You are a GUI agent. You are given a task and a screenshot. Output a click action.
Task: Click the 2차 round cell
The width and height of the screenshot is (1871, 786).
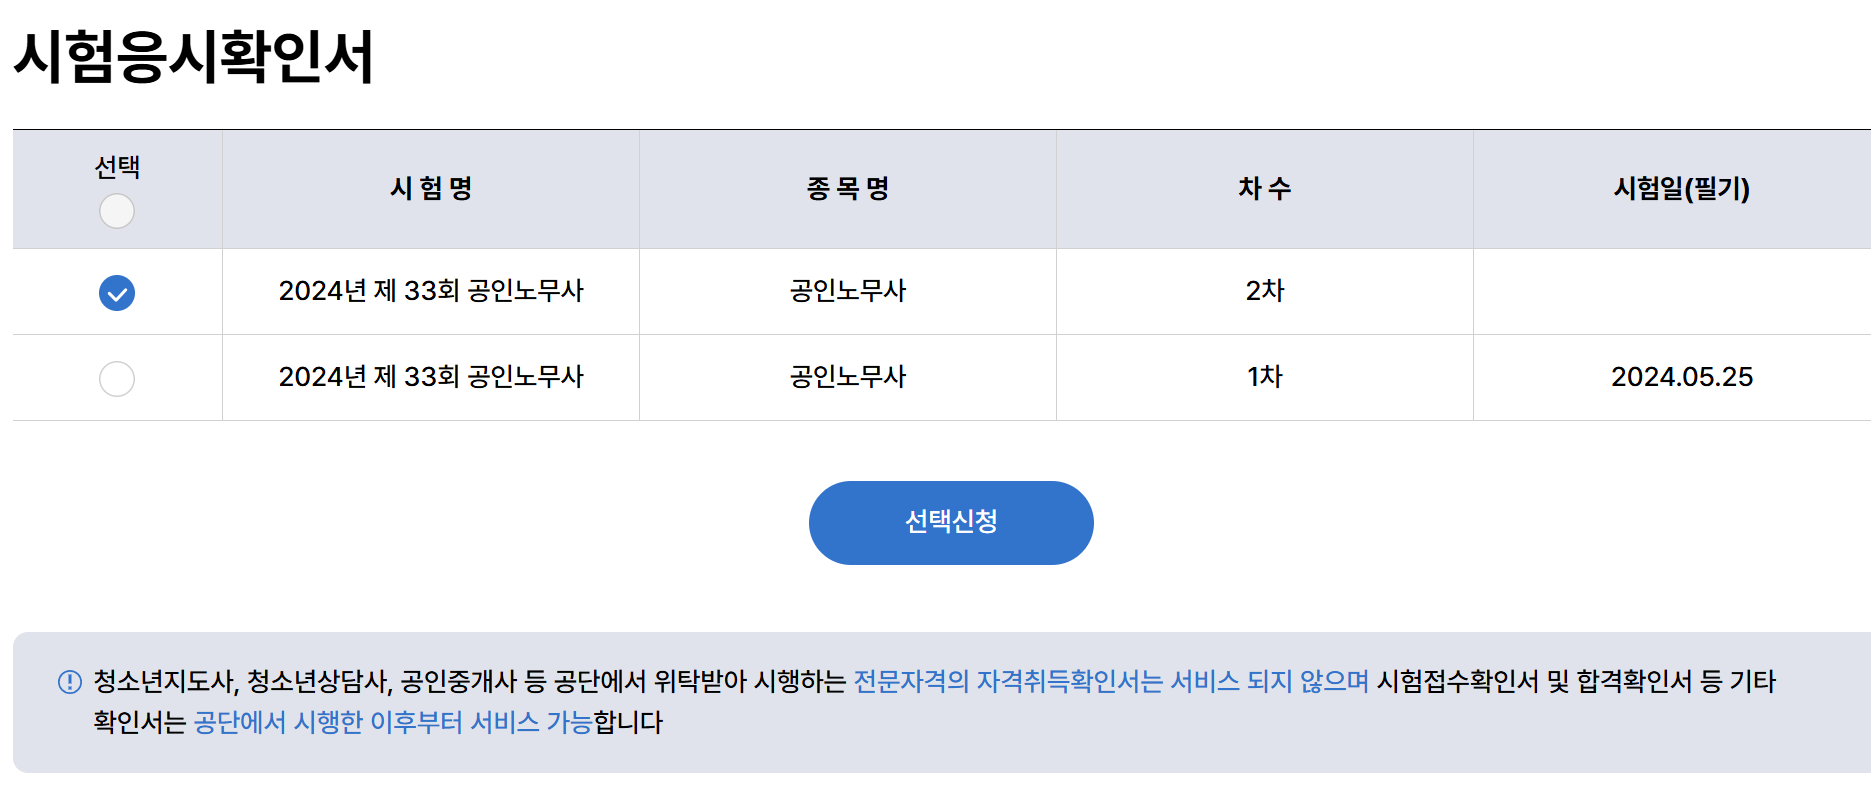[x=1265, y=291]
